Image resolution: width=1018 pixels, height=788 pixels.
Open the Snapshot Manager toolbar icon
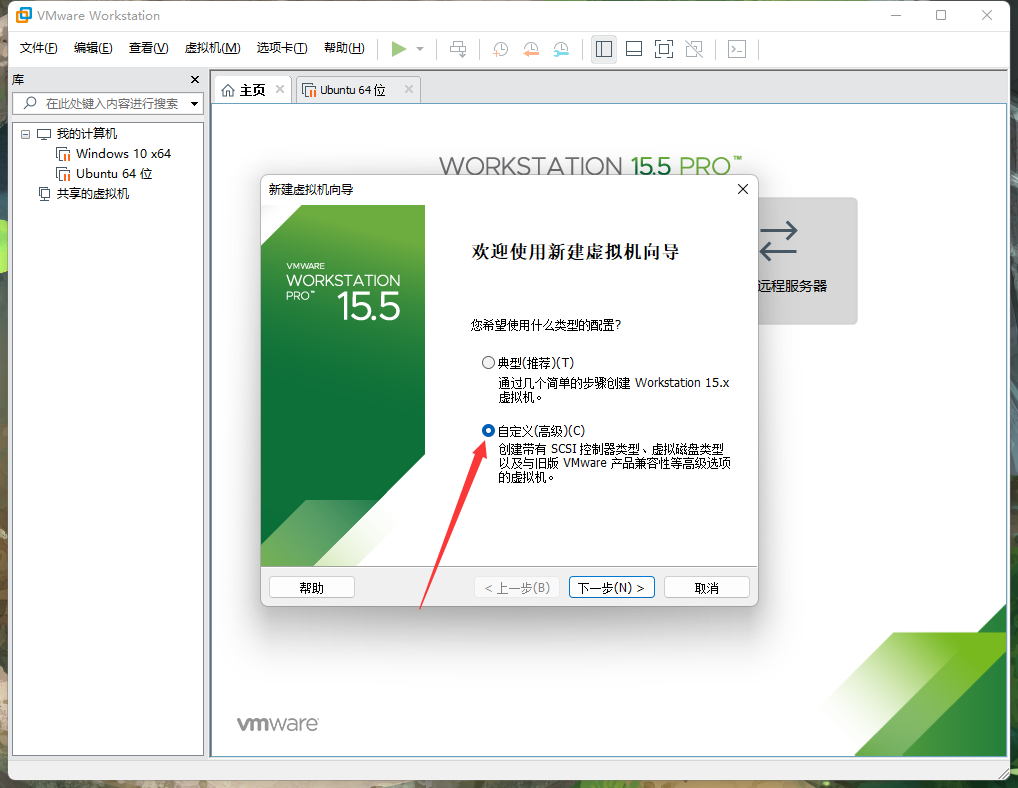pyautogui.click(x=561, y=49)
